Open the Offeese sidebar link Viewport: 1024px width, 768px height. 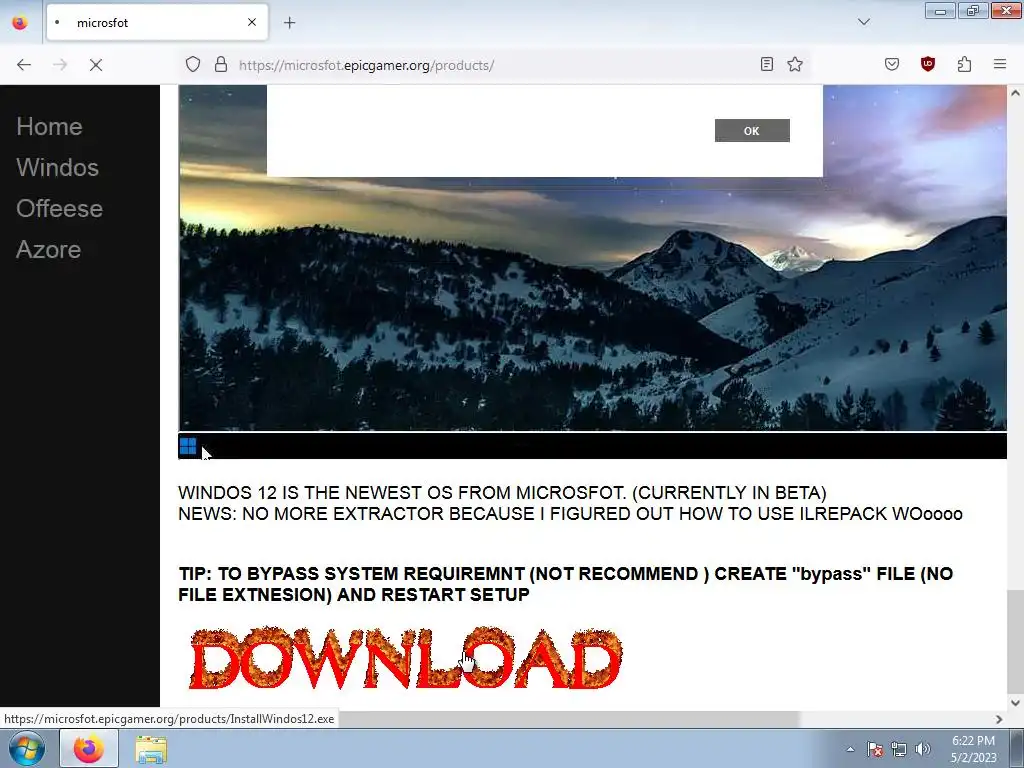[x=59, y=209]
